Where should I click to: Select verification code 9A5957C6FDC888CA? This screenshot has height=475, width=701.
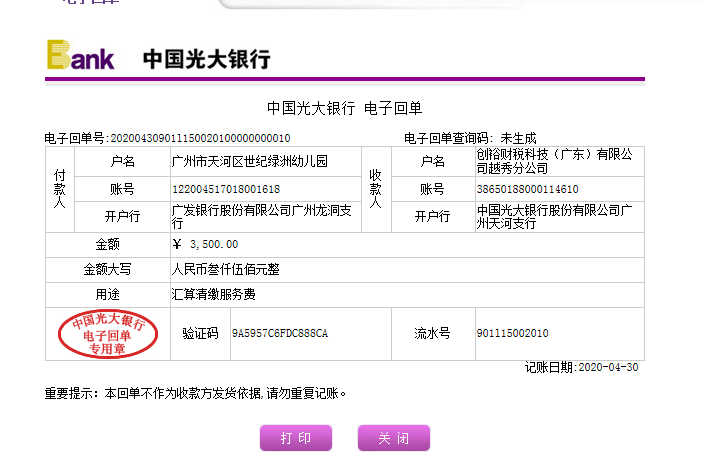click(280, 333)
